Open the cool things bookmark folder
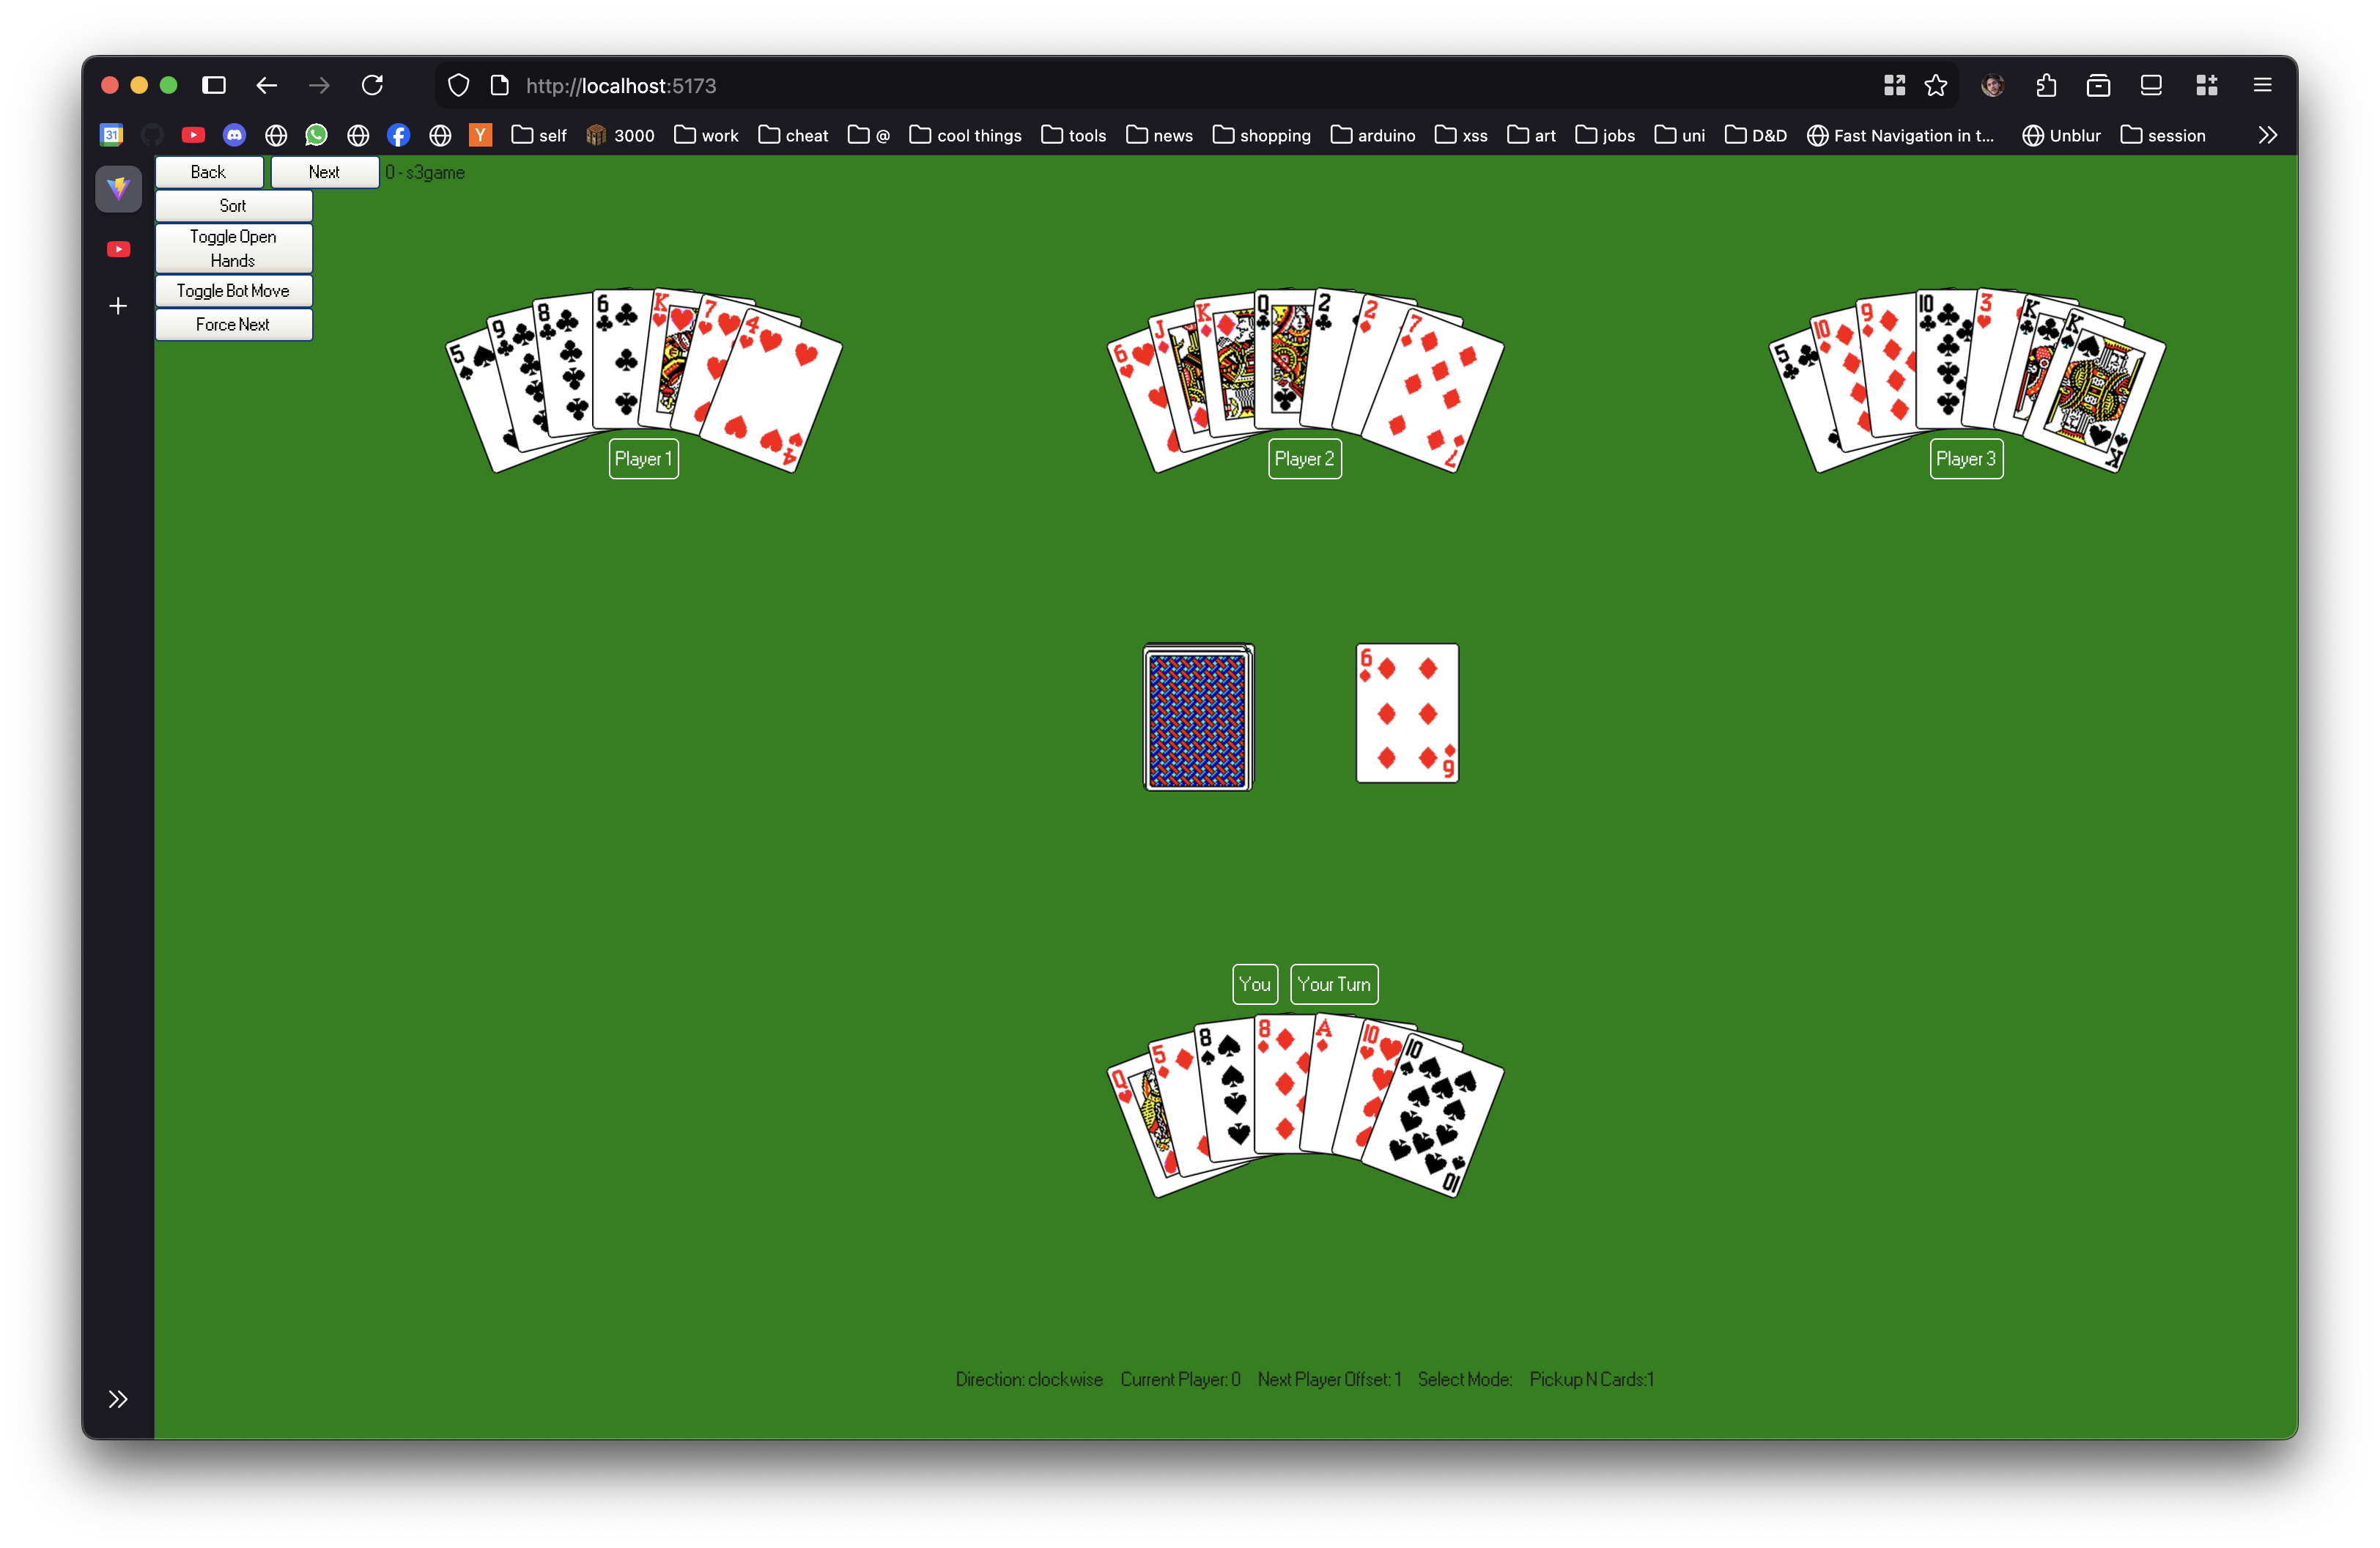This screenshot has height=1548, width=2380. (965, 135)
